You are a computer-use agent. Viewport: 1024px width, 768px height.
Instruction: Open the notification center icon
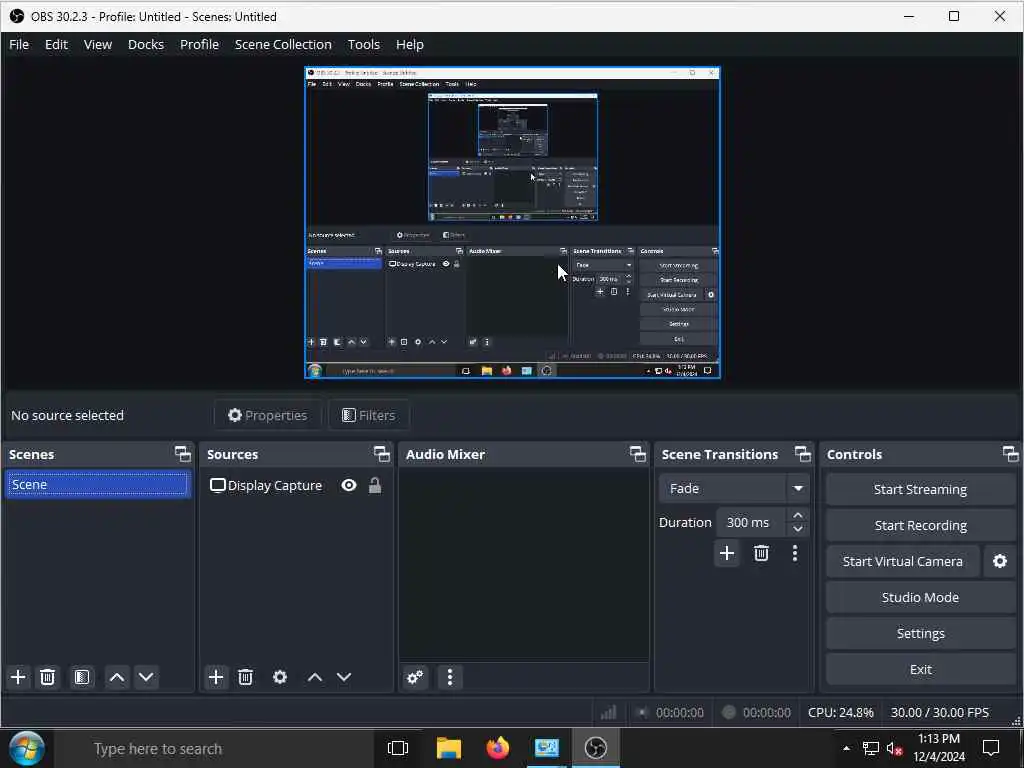[x=991, y=748]
